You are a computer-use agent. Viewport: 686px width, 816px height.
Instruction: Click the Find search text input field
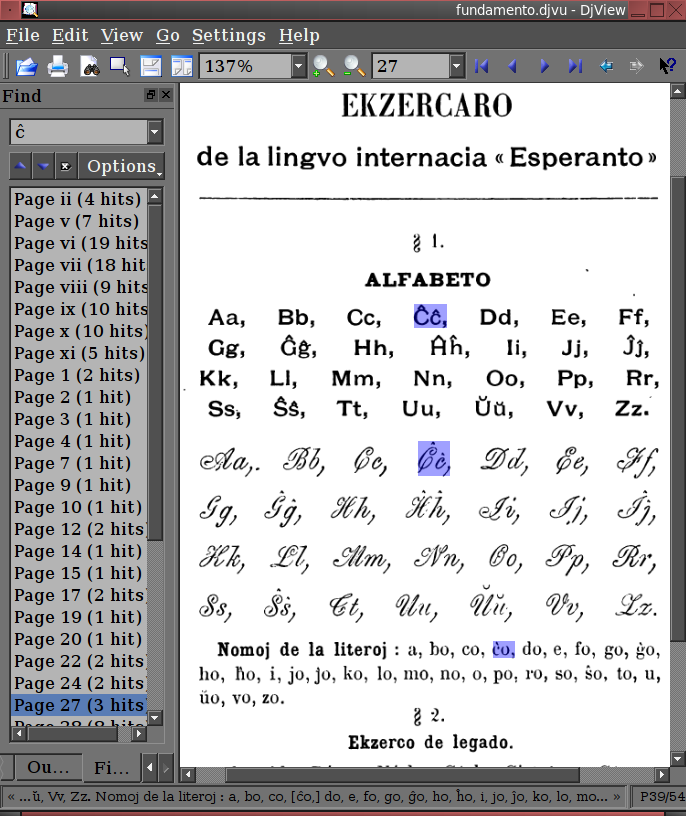(76, 132)
